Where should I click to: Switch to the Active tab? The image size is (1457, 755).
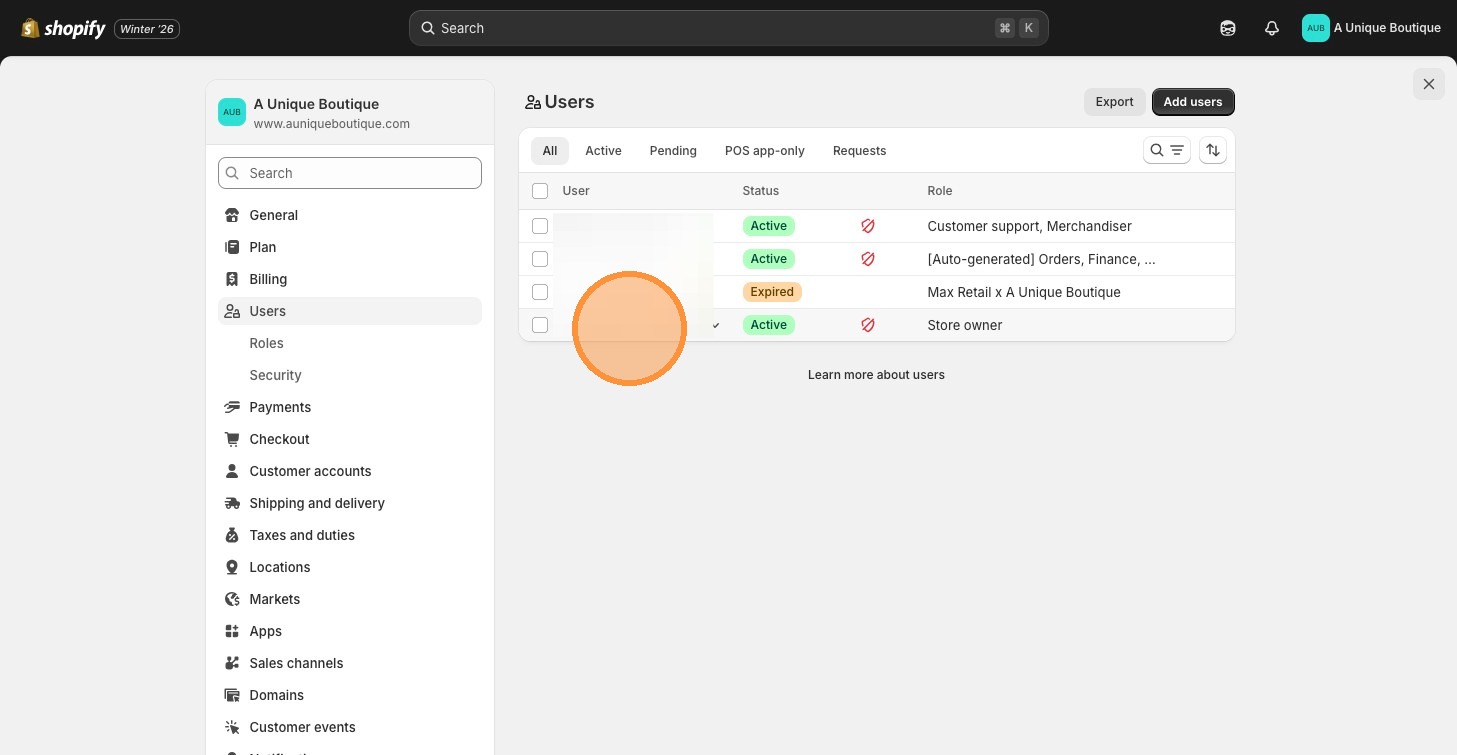(603, 151)
